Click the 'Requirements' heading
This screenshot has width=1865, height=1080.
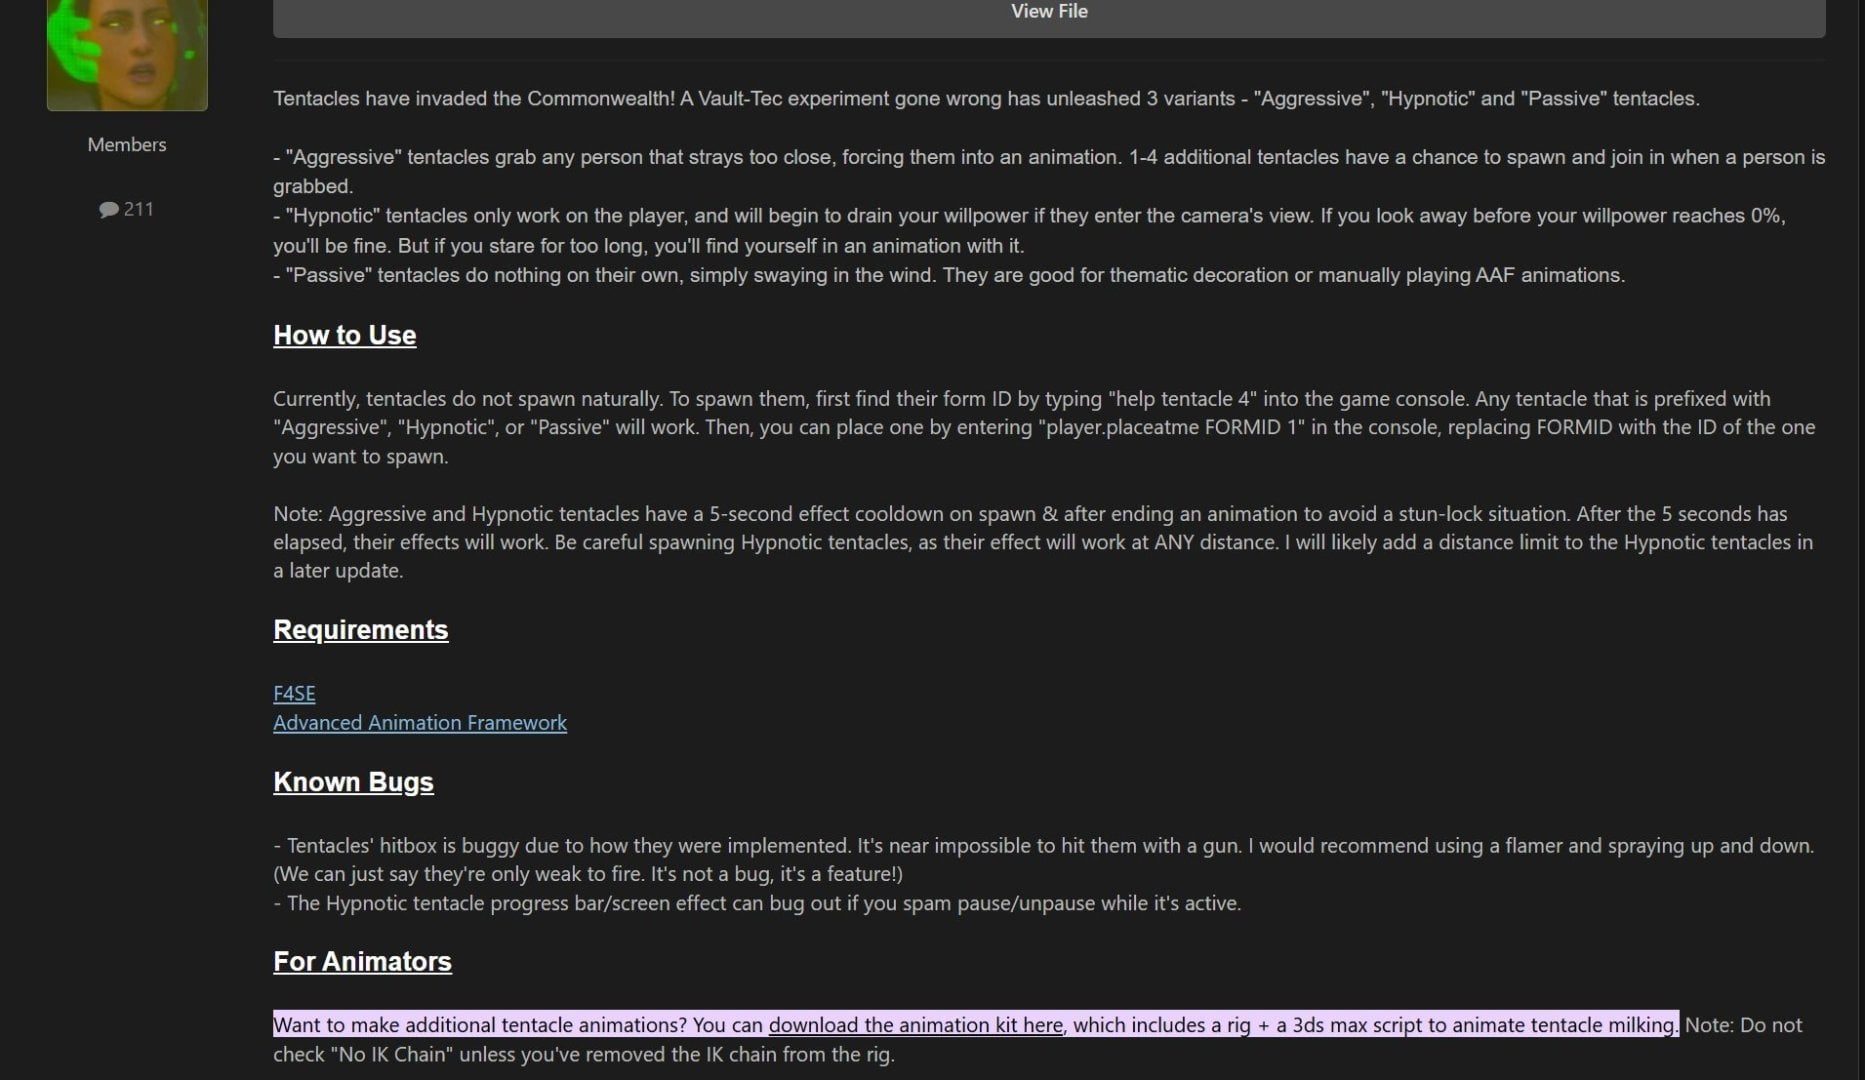(361, 629)
